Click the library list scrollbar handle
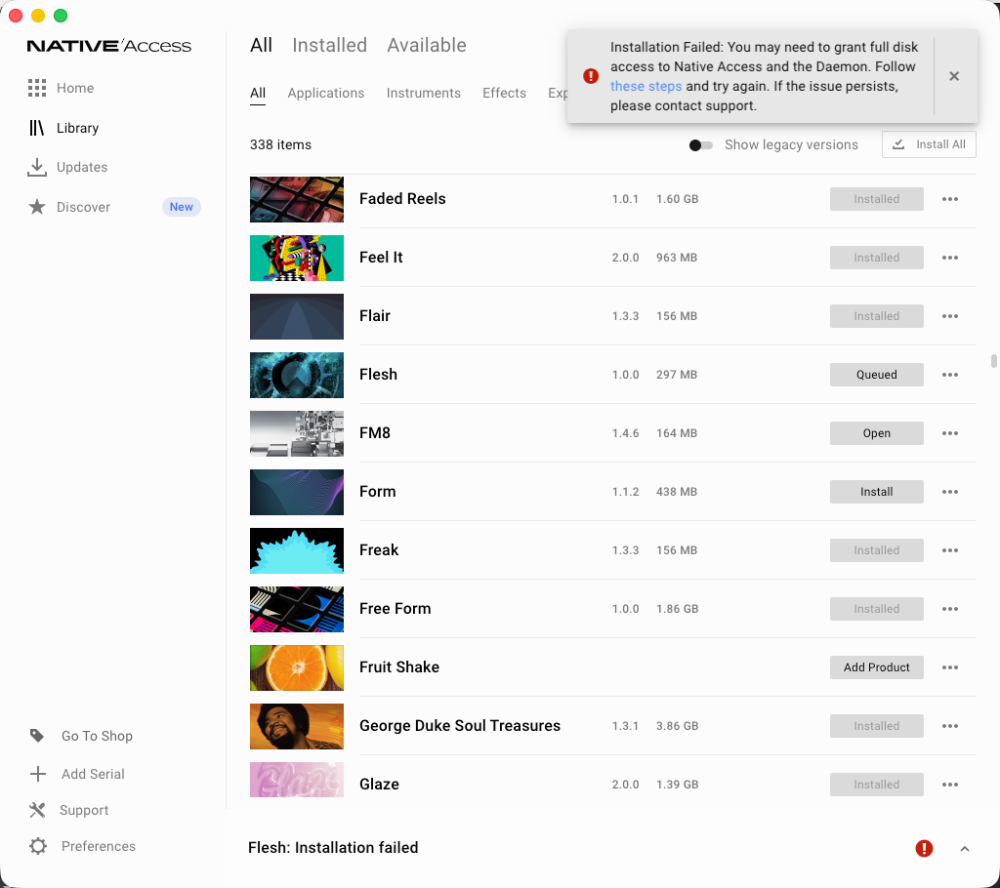 [x=994, y=361]
